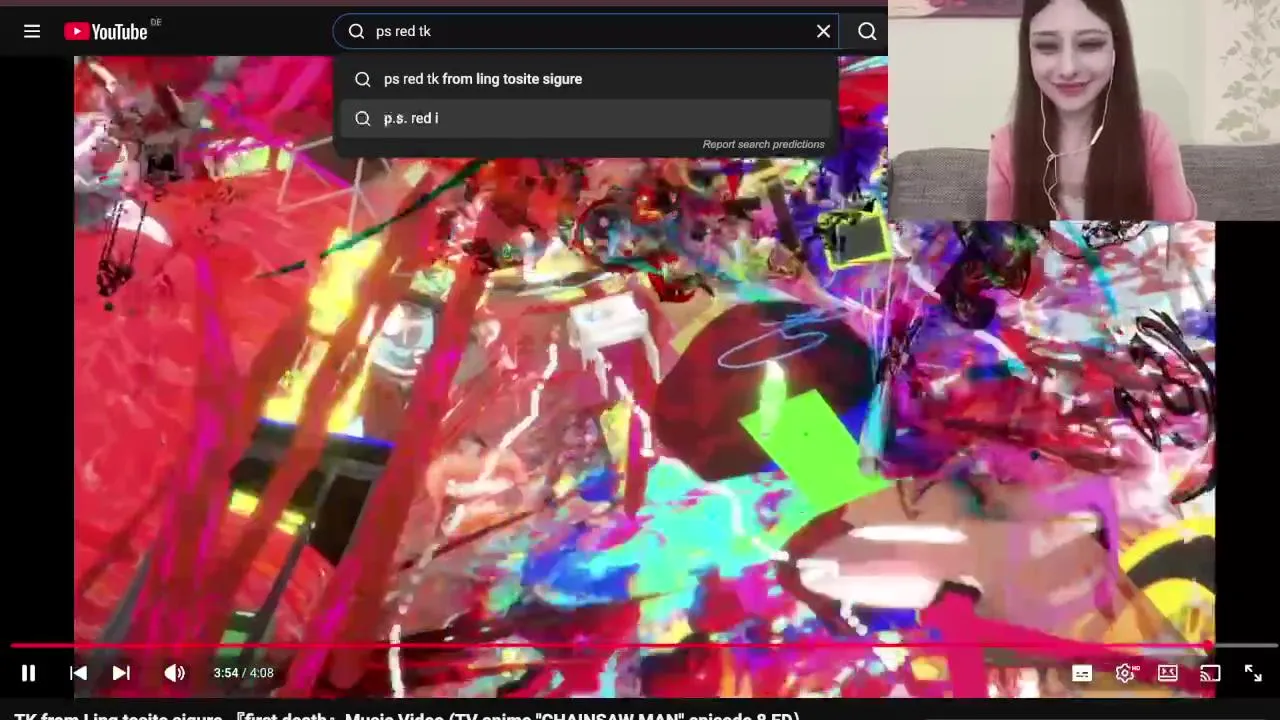Image resolution: width=1280 pixels, height=720 pixels.
Task: Clear the search box with the X
Action: pos(823,32)
